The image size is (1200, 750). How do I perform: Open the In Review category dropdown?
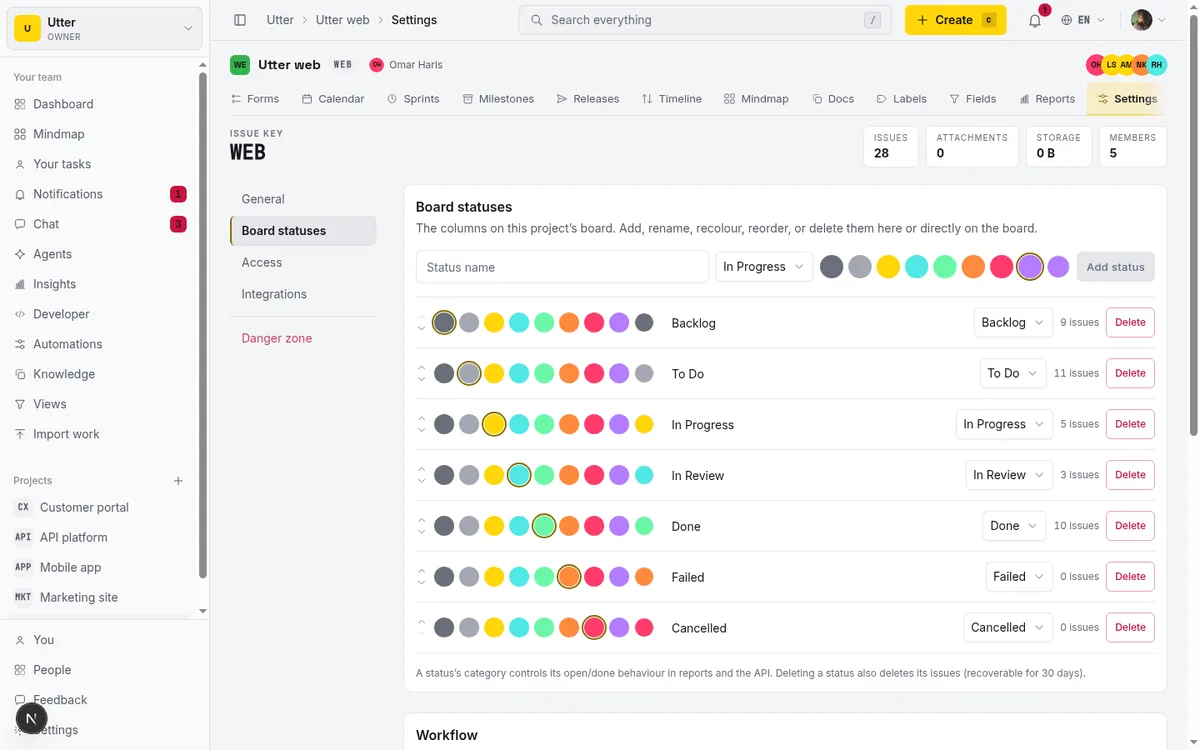[1009, 475]
